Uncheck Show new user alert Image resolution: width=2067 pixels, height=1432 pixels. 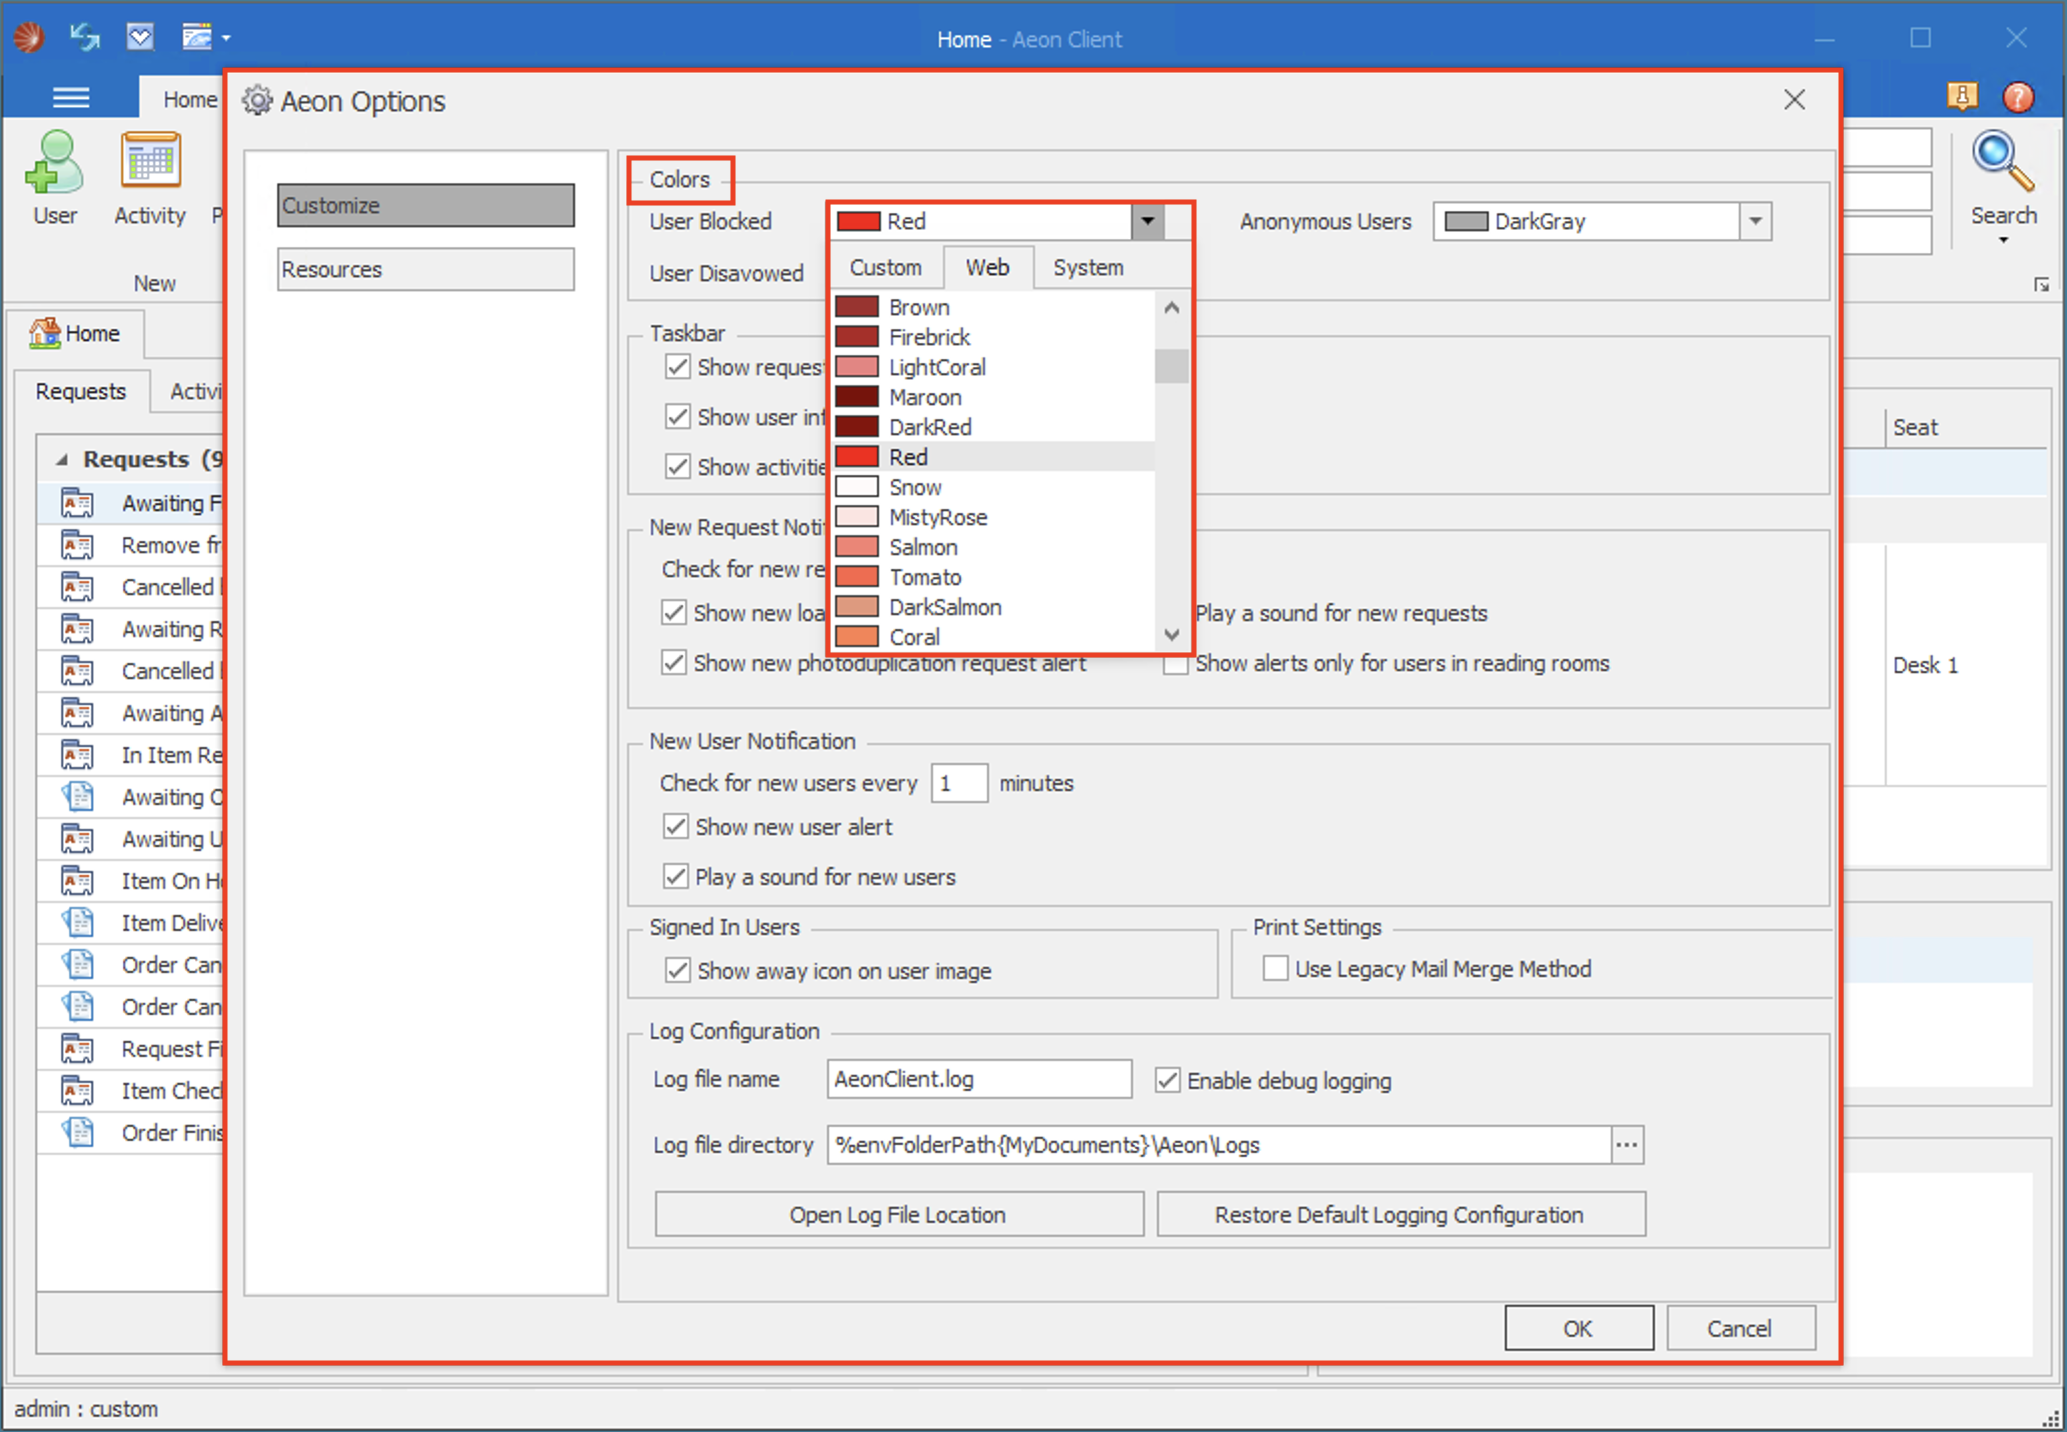tap(677, 827)
